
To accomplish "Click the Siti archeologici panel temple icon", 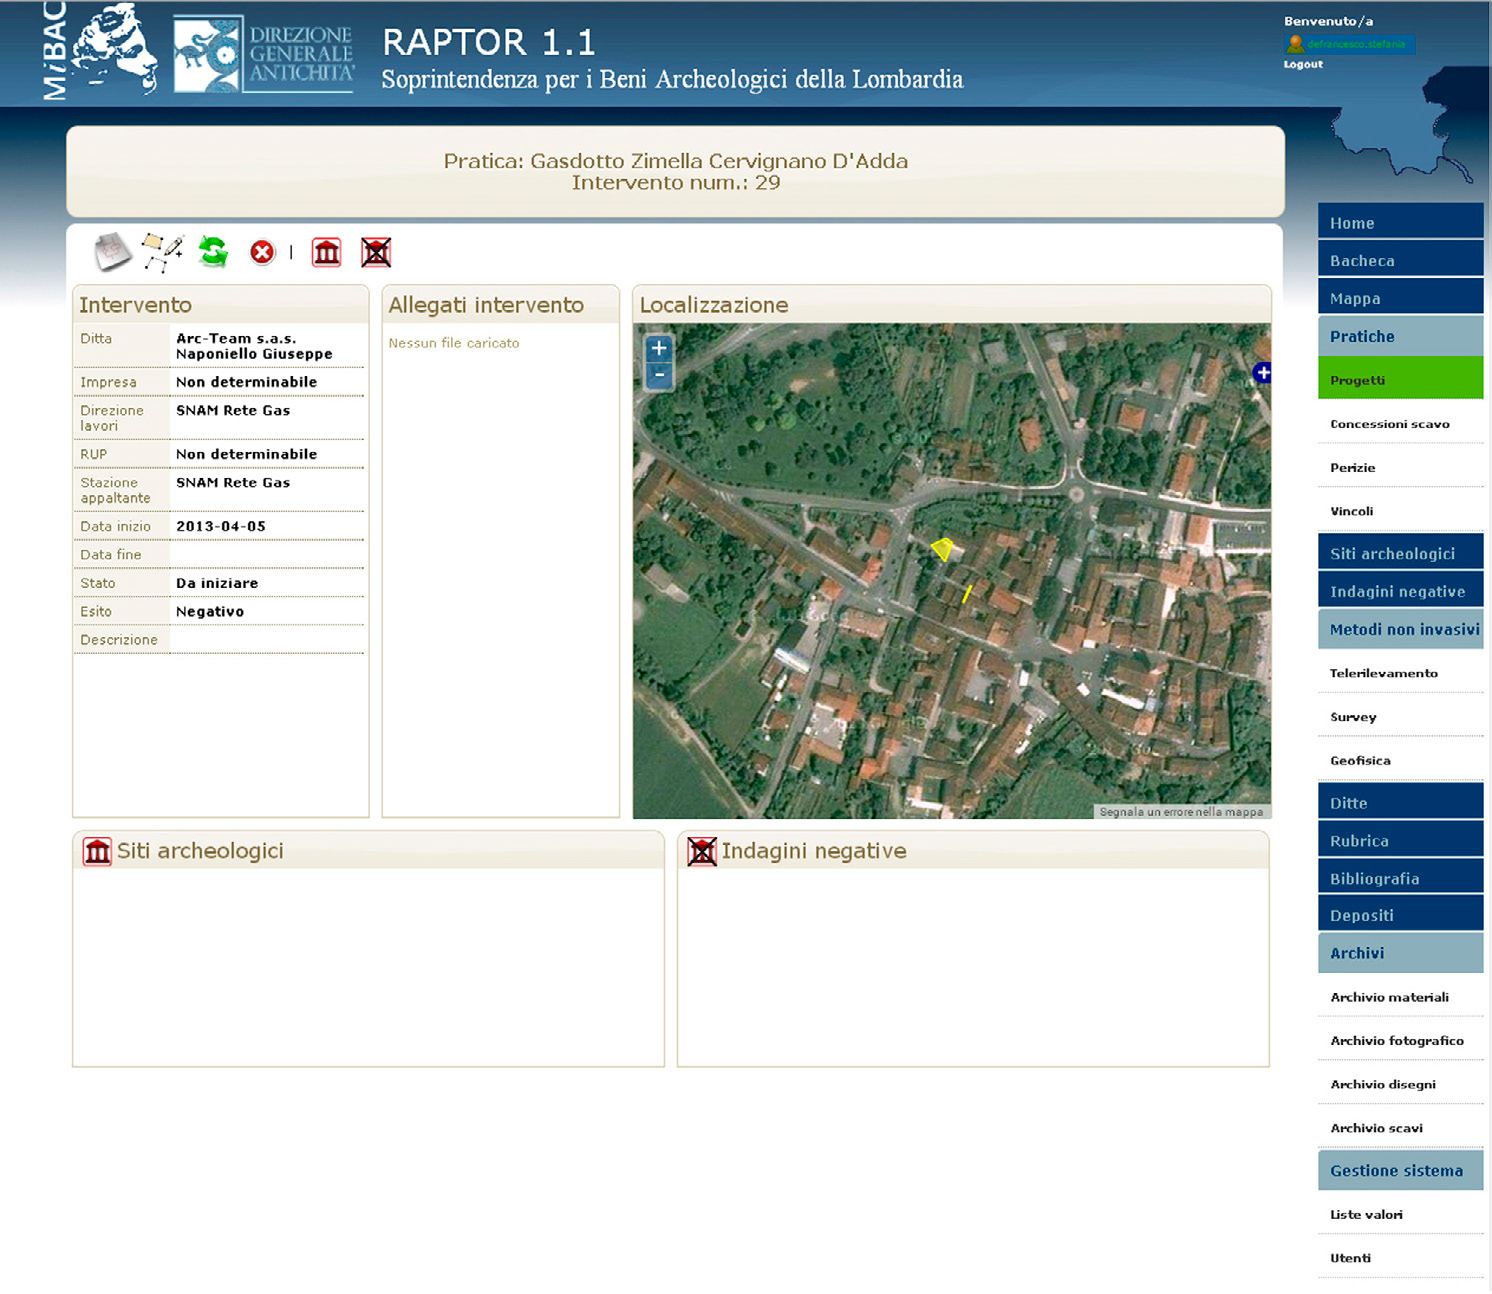I will (97, 851).
